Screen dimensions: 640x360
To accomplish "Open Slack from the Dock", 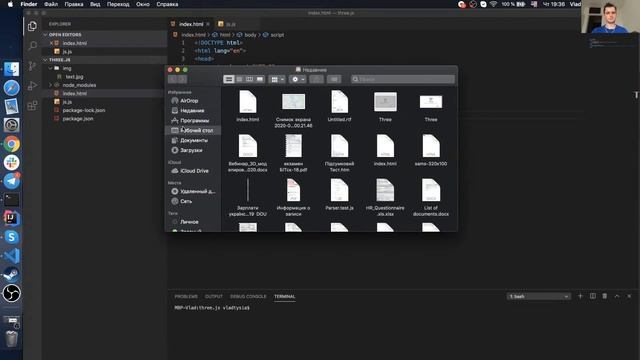I will click(x=11, y=162).
